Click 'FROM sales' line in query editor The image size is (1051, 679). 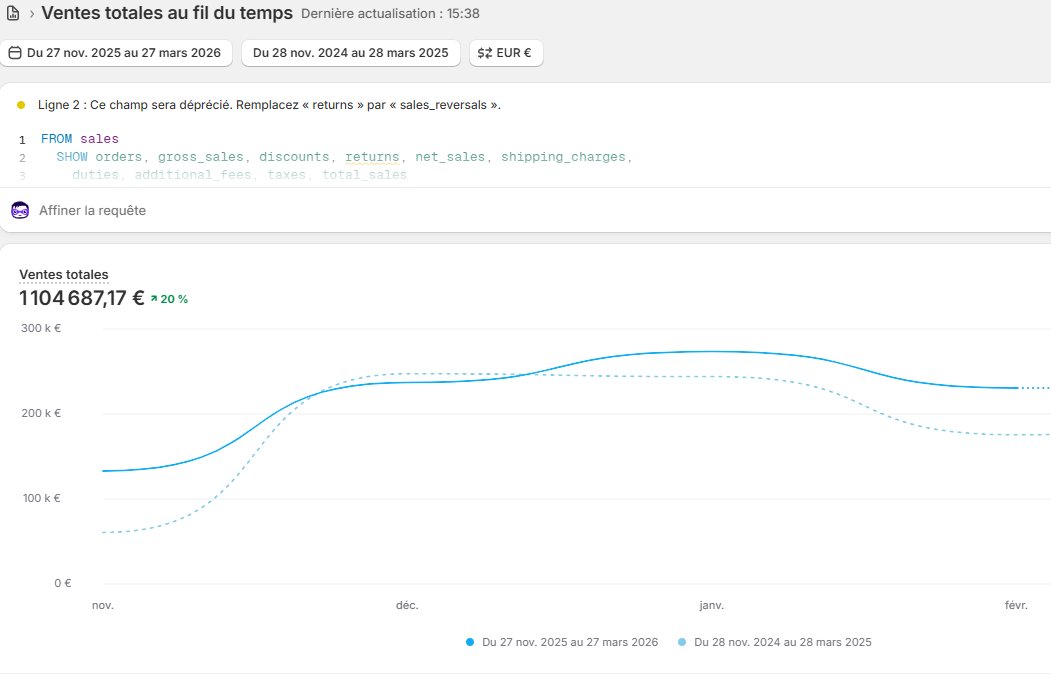pyautogui.click(x=80, y=139)
